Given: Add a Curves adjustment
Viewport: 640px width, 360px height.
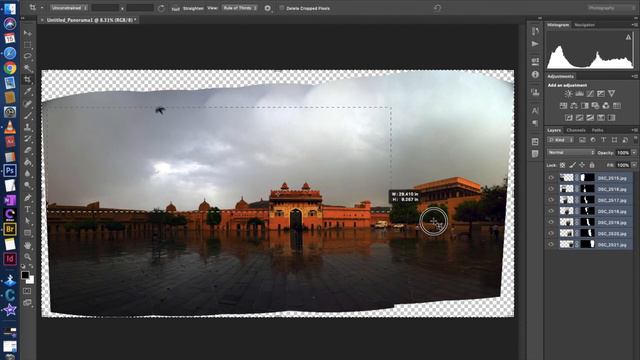Looking at the screenshot, I should pos(590,93).
